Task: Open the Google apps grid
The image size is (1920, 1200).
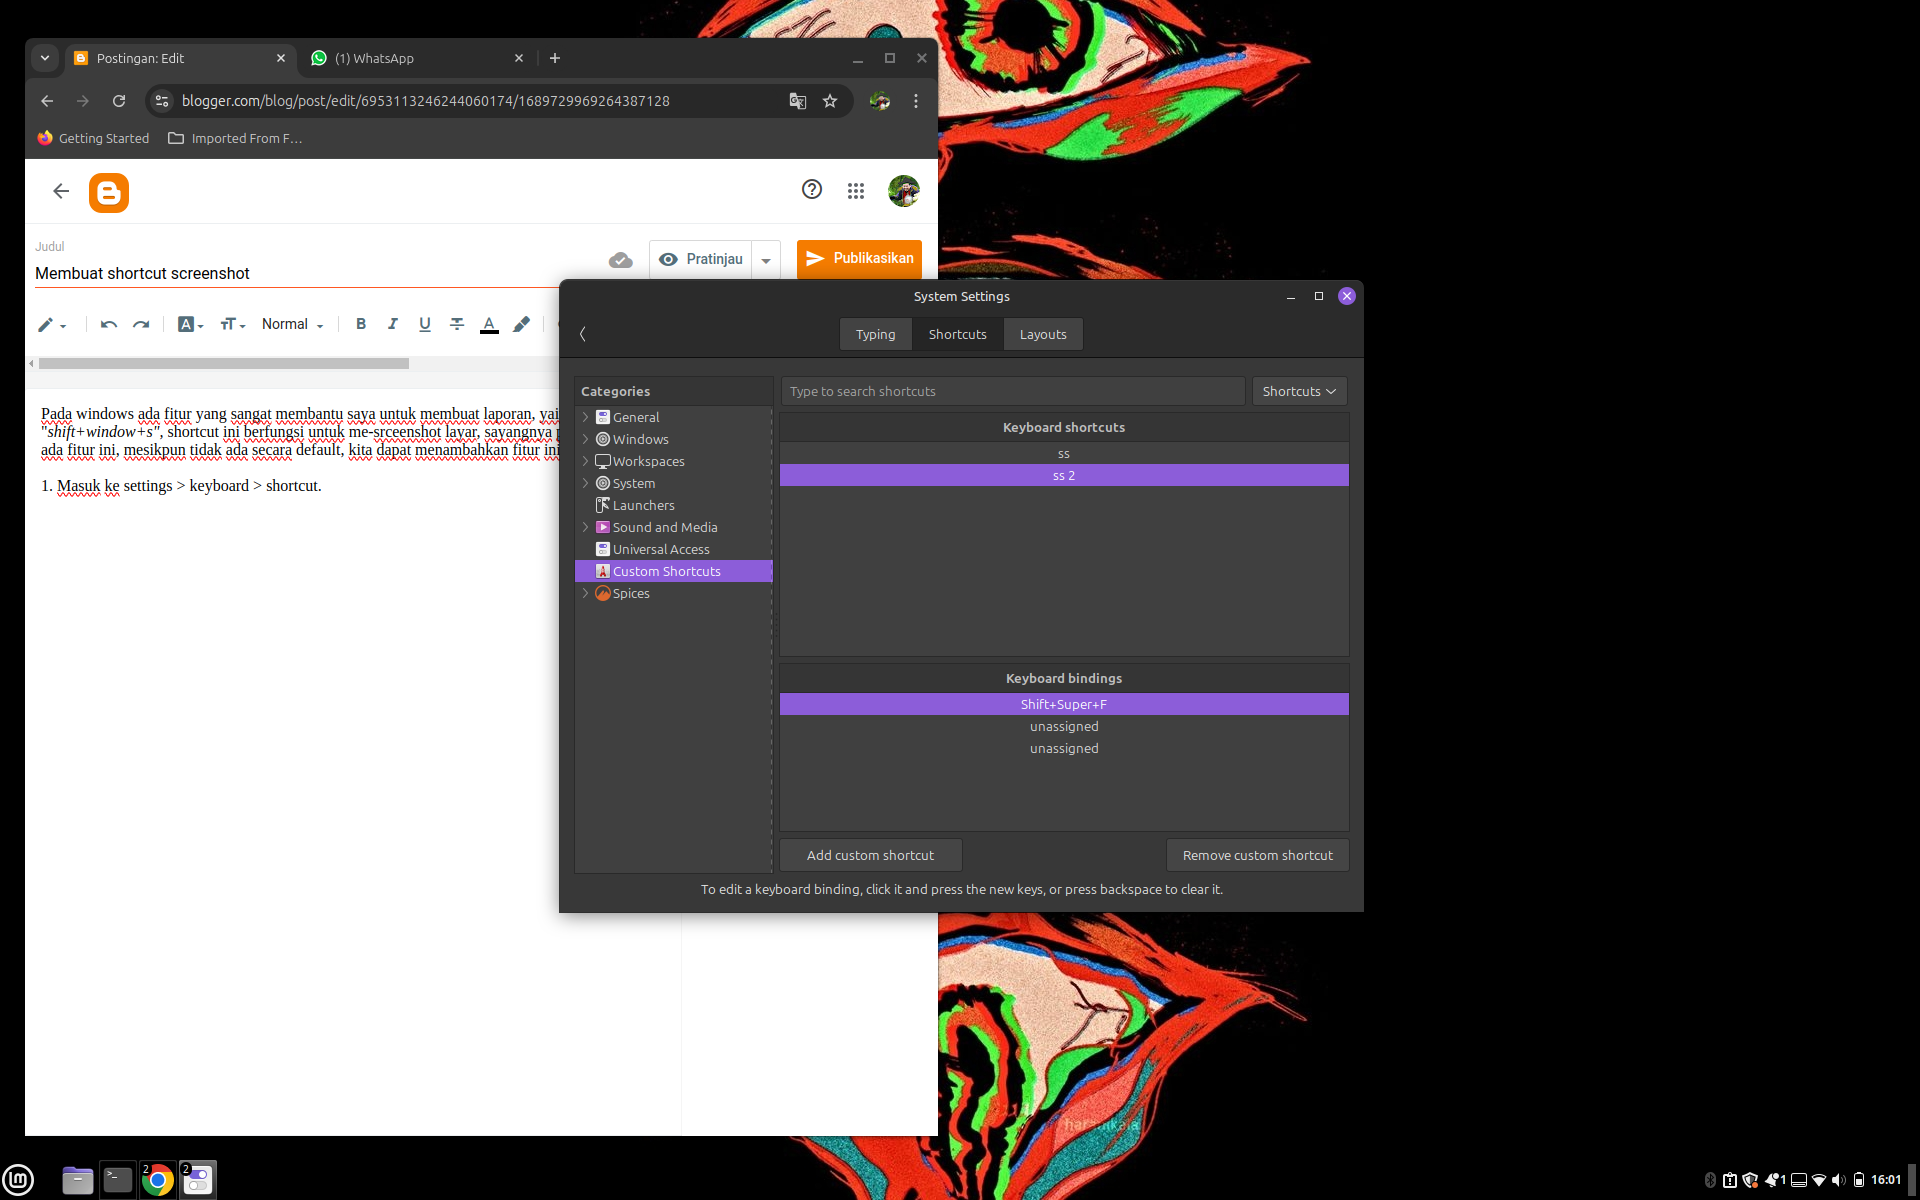Action: 856,191
